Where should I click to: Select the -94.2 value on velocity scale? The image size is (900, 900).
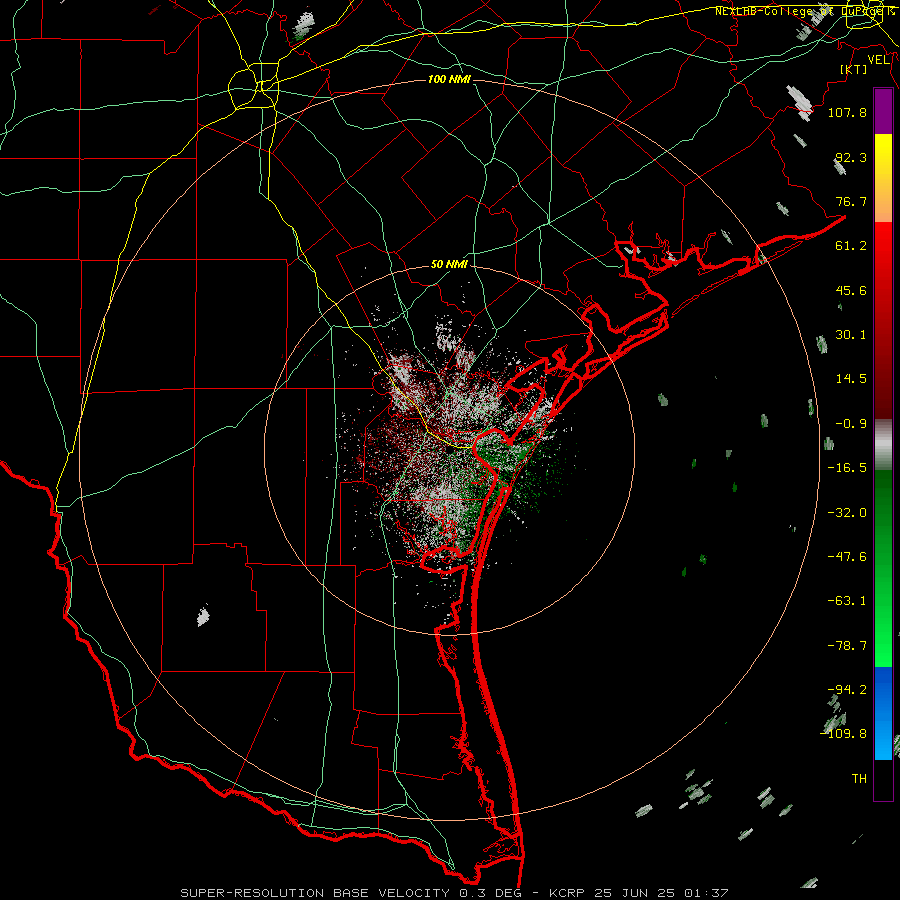coord(847,689)
